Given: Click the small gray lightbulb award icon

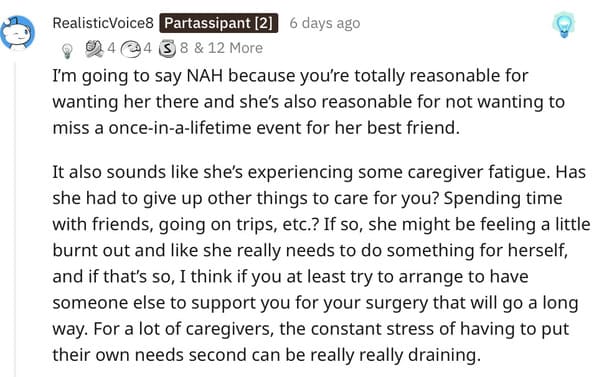Looking at the screenshot, I should (67, 50).
